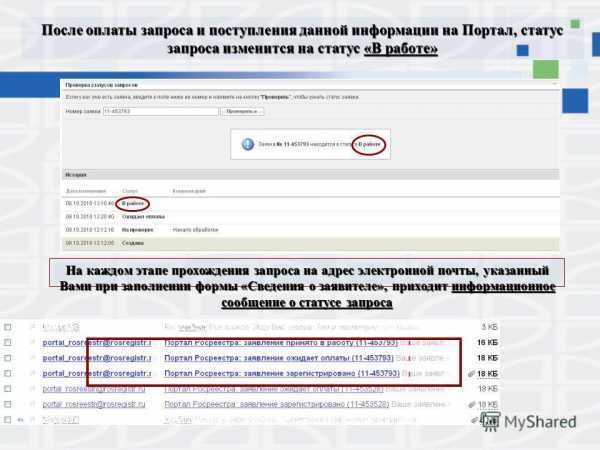The width and height of the screenshot is (600, 450).
Task: Click the 'История' section header
Action: (x=310, y=175)
